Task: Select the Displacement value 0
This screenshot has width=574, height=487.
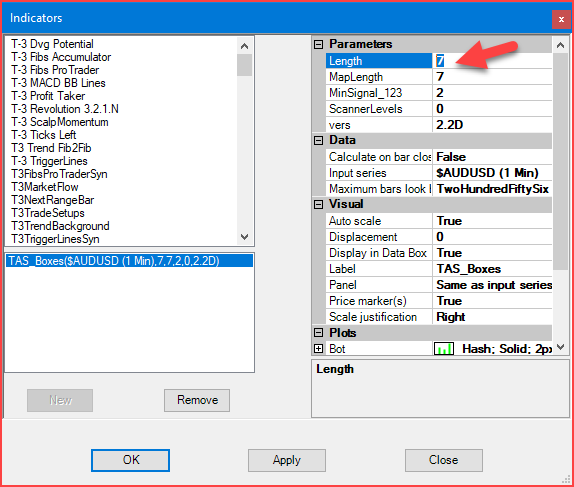Action: 492,237
